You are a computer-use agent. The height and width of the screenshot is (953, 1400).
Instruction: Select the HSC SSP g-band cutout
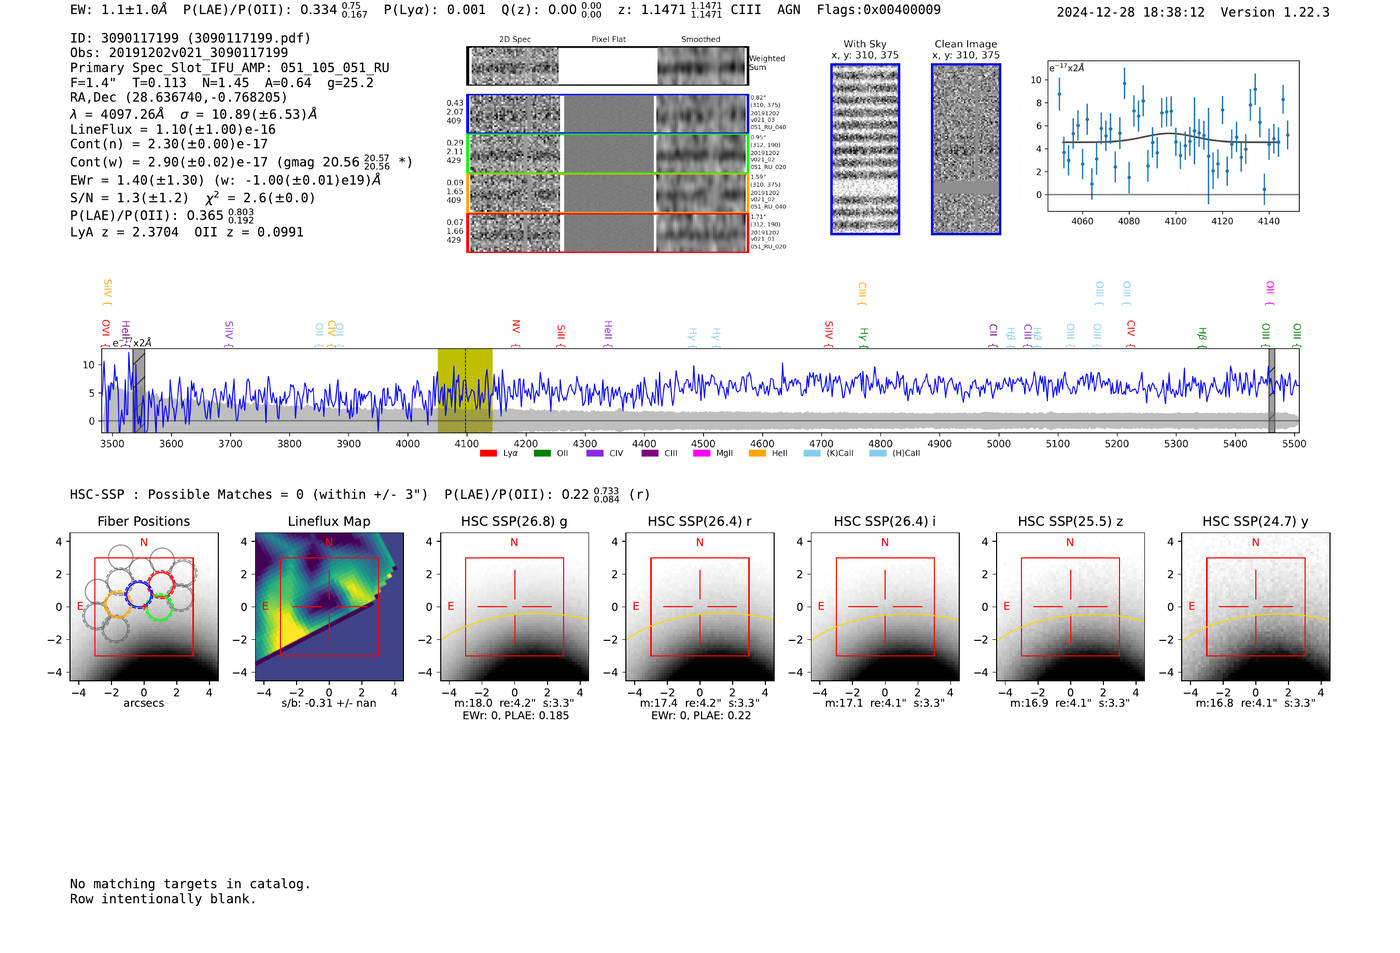pos(514,607)
